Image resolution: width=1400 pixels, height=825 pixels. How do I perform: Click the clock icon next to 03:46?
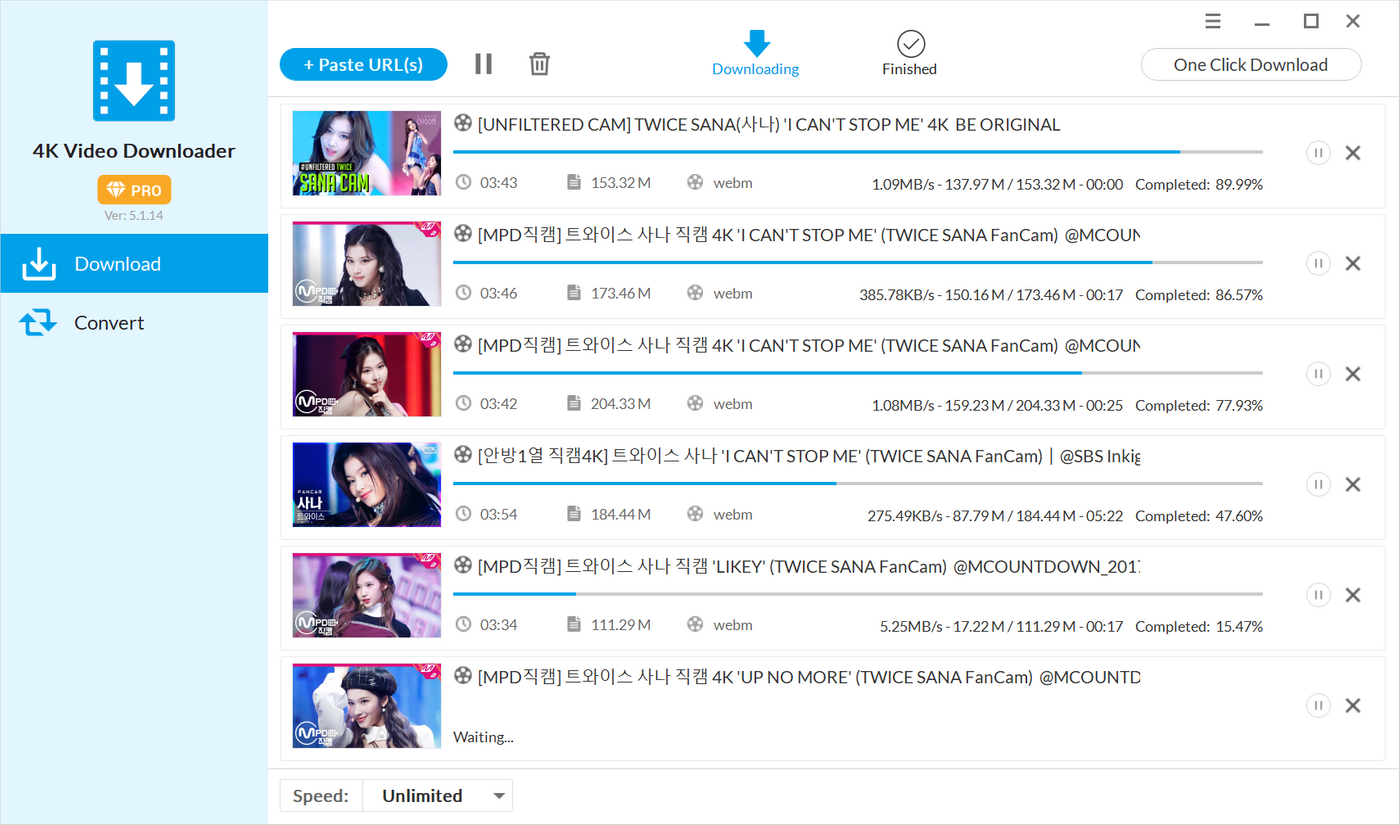click(x=463, y=293)
